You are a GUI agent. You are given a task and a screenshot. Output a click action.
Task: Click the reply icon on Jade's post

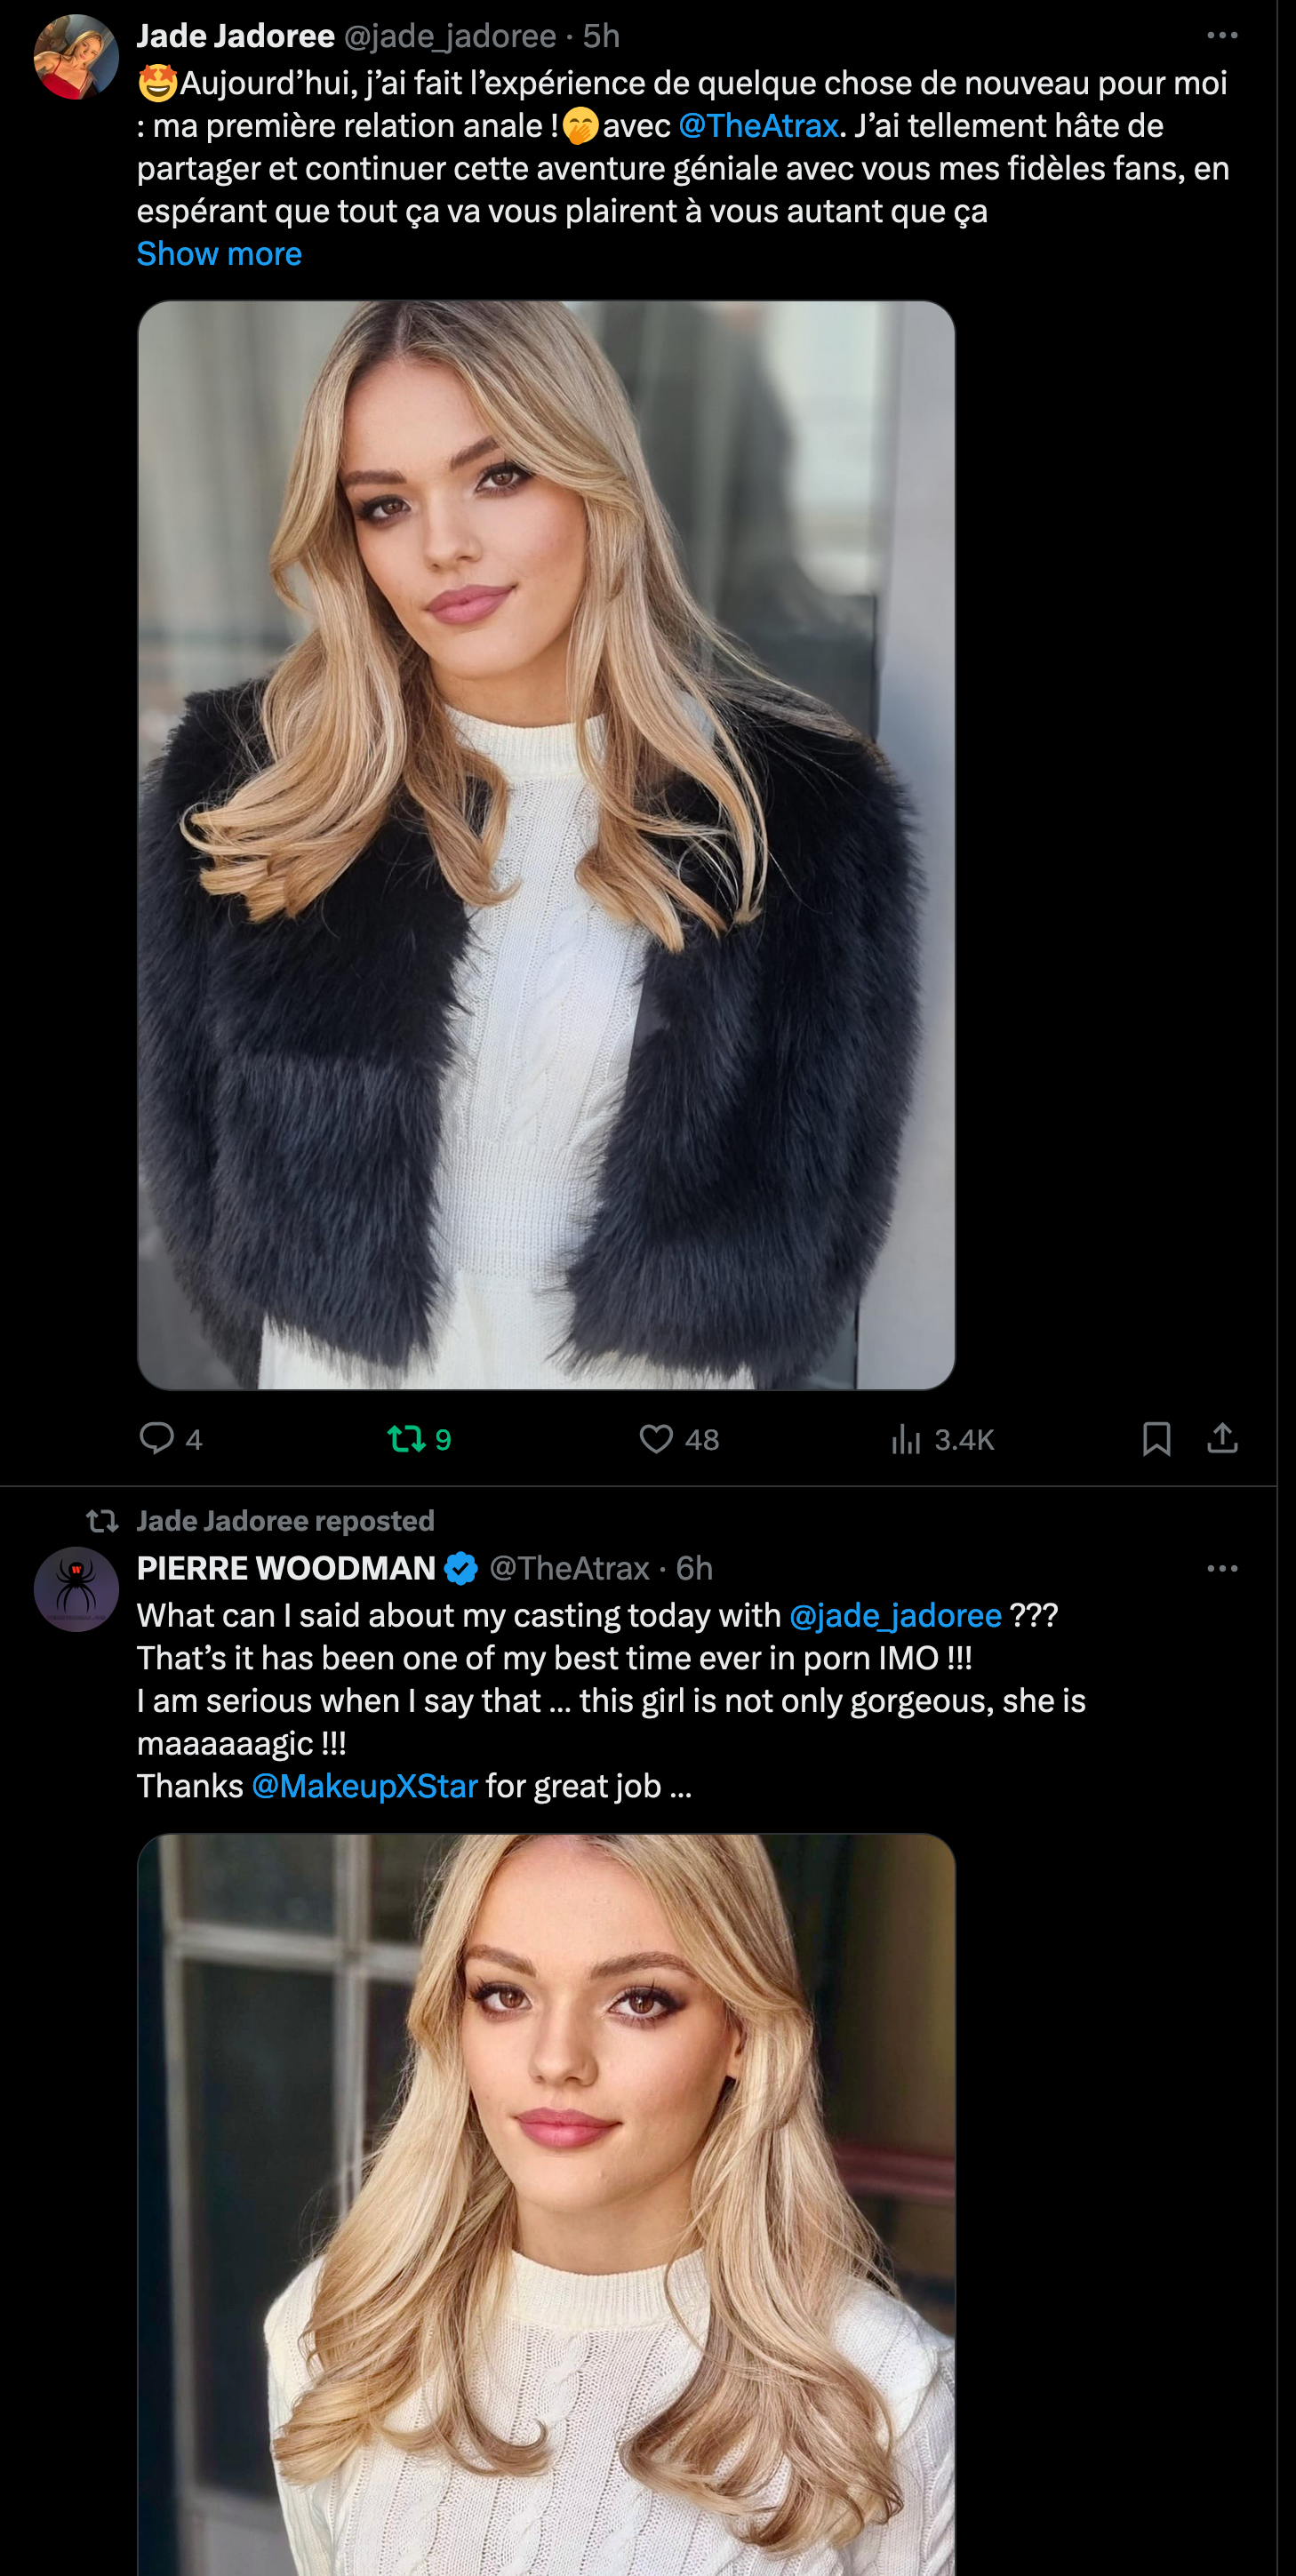pos(157,1438)
